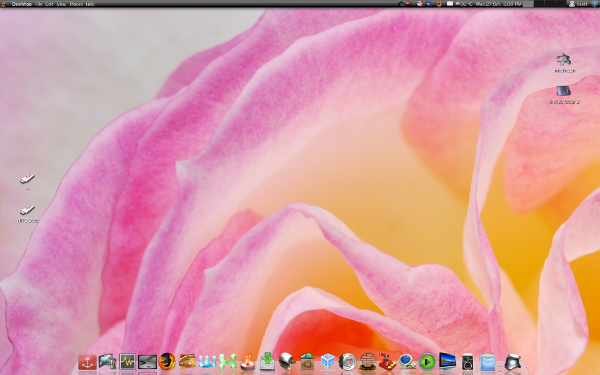This screenshot has width=600, height=375.
Task: Launch the system monitor waveform icon in dock
Action: 127,362
